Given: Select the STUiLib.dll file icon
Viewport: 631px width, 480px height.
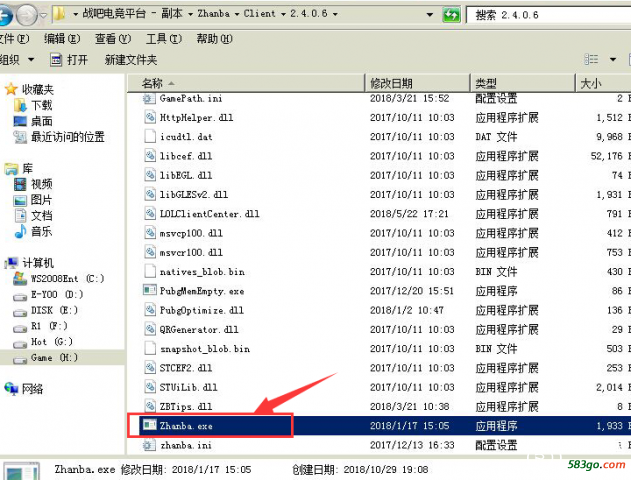Looking at the screenshot, I should click(150, 387).
